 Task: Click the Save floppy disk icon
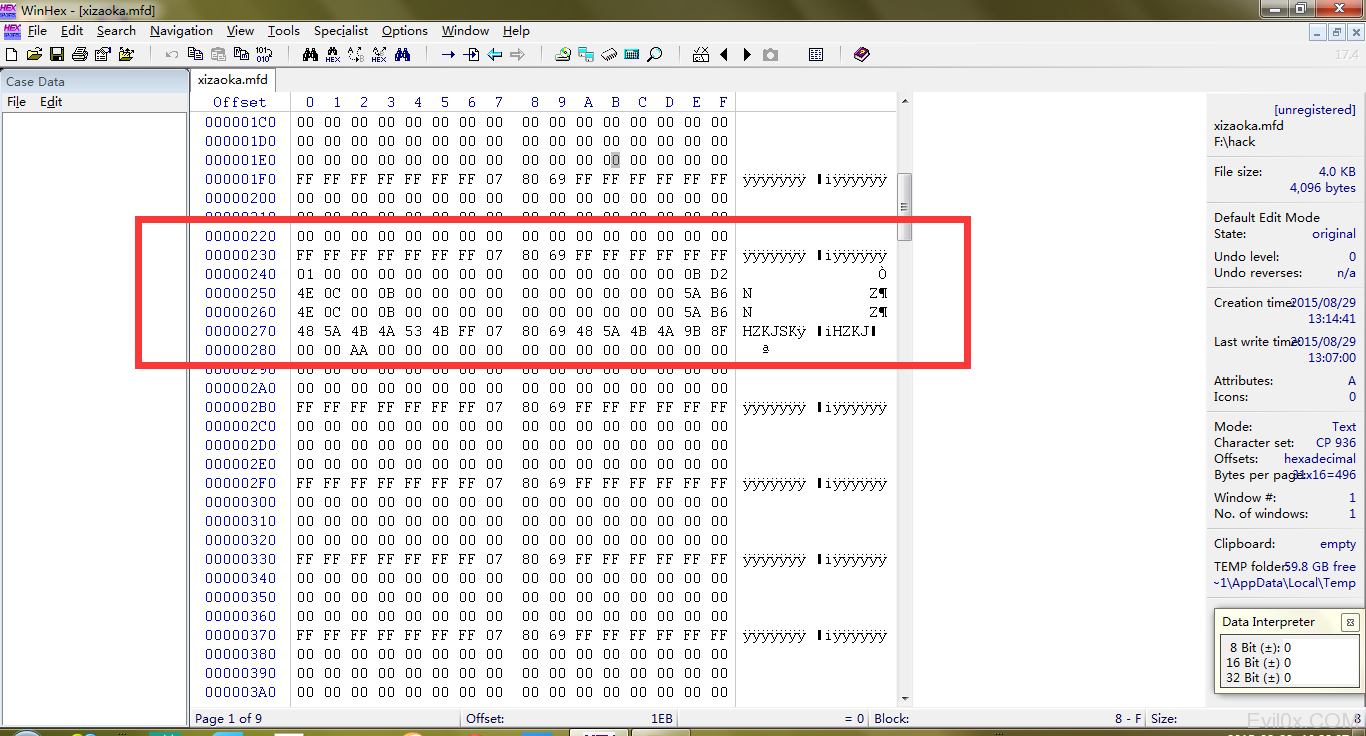[x=57, y=54]
